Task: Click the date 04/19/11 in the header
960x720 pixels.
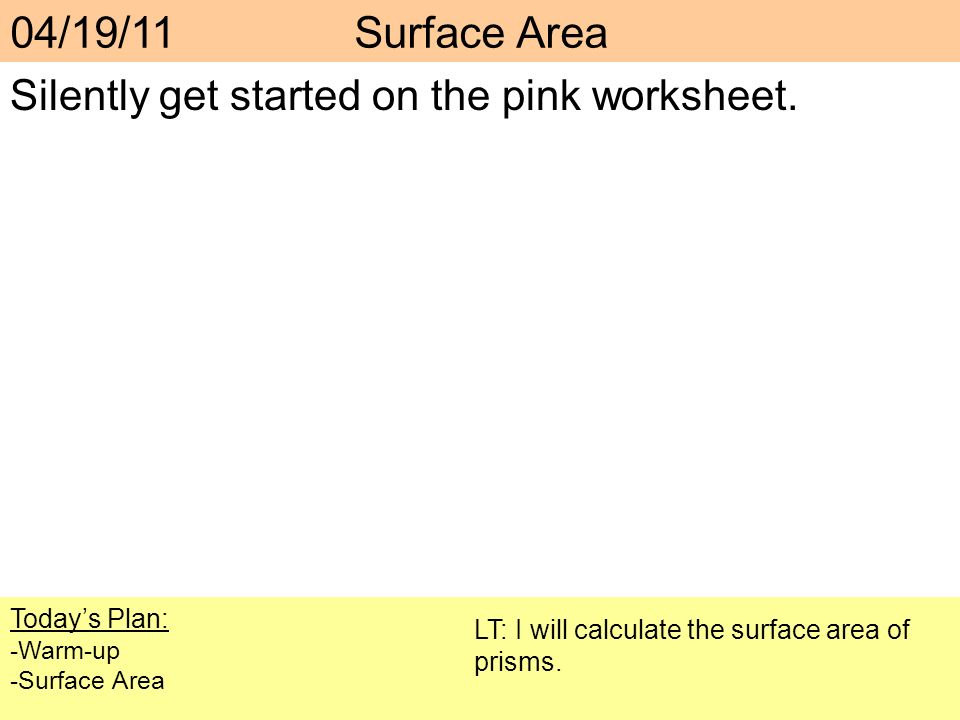Action: click(x=92, y=32)
